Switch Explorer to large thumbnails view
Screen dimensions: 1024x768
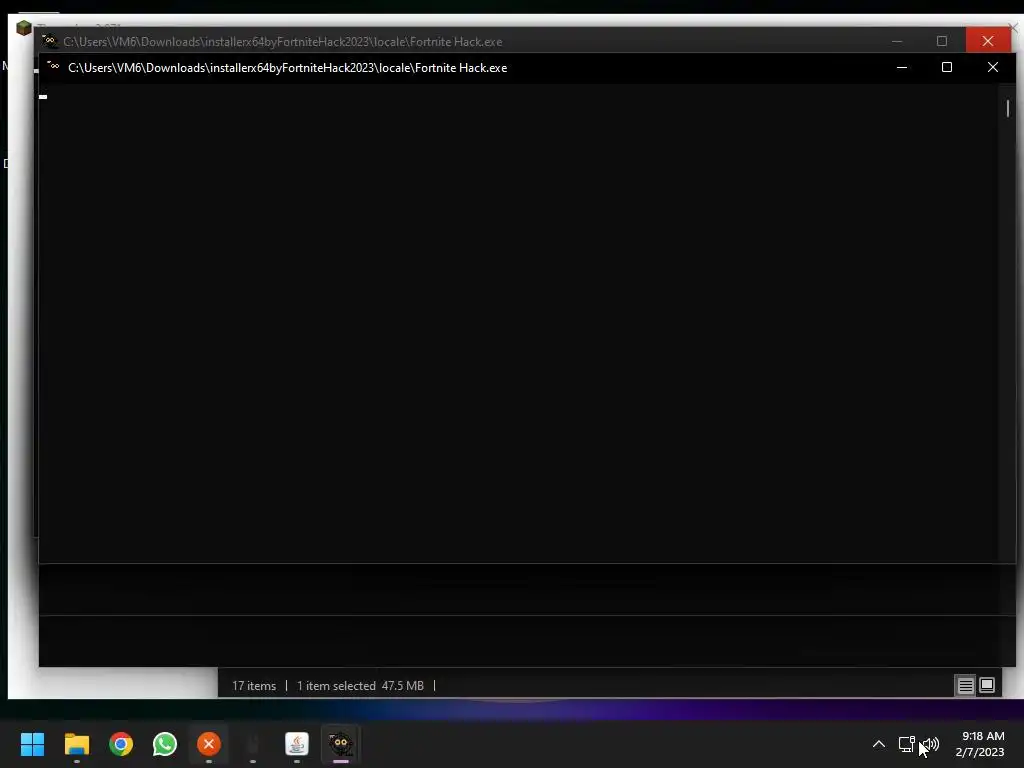coord(987,685)
